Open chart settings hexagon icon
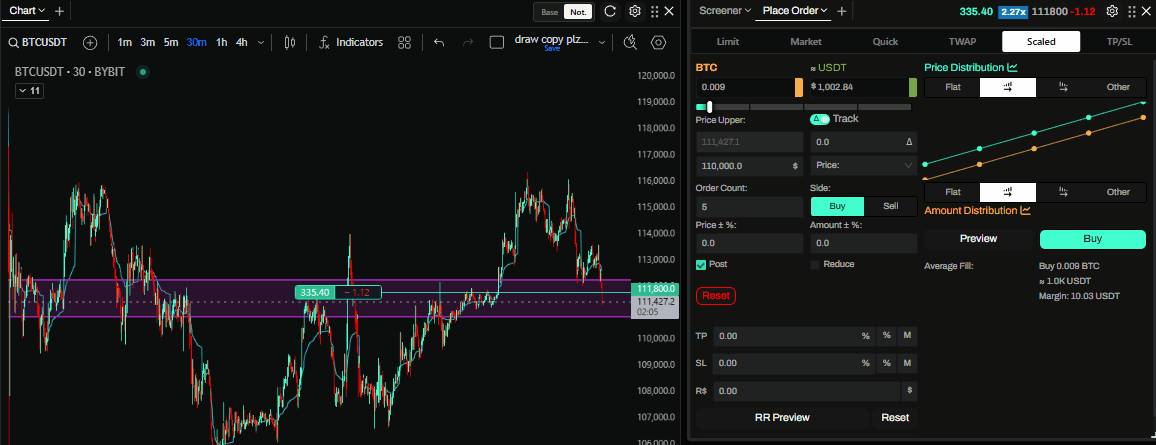This screenshot has width=1156, height=445. (658, 42)
